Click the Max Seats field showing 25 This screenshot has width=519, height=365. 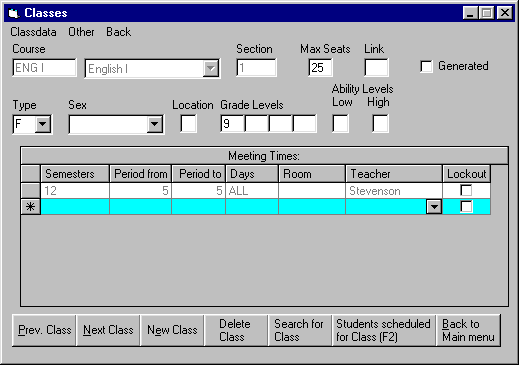pos(320,68)
